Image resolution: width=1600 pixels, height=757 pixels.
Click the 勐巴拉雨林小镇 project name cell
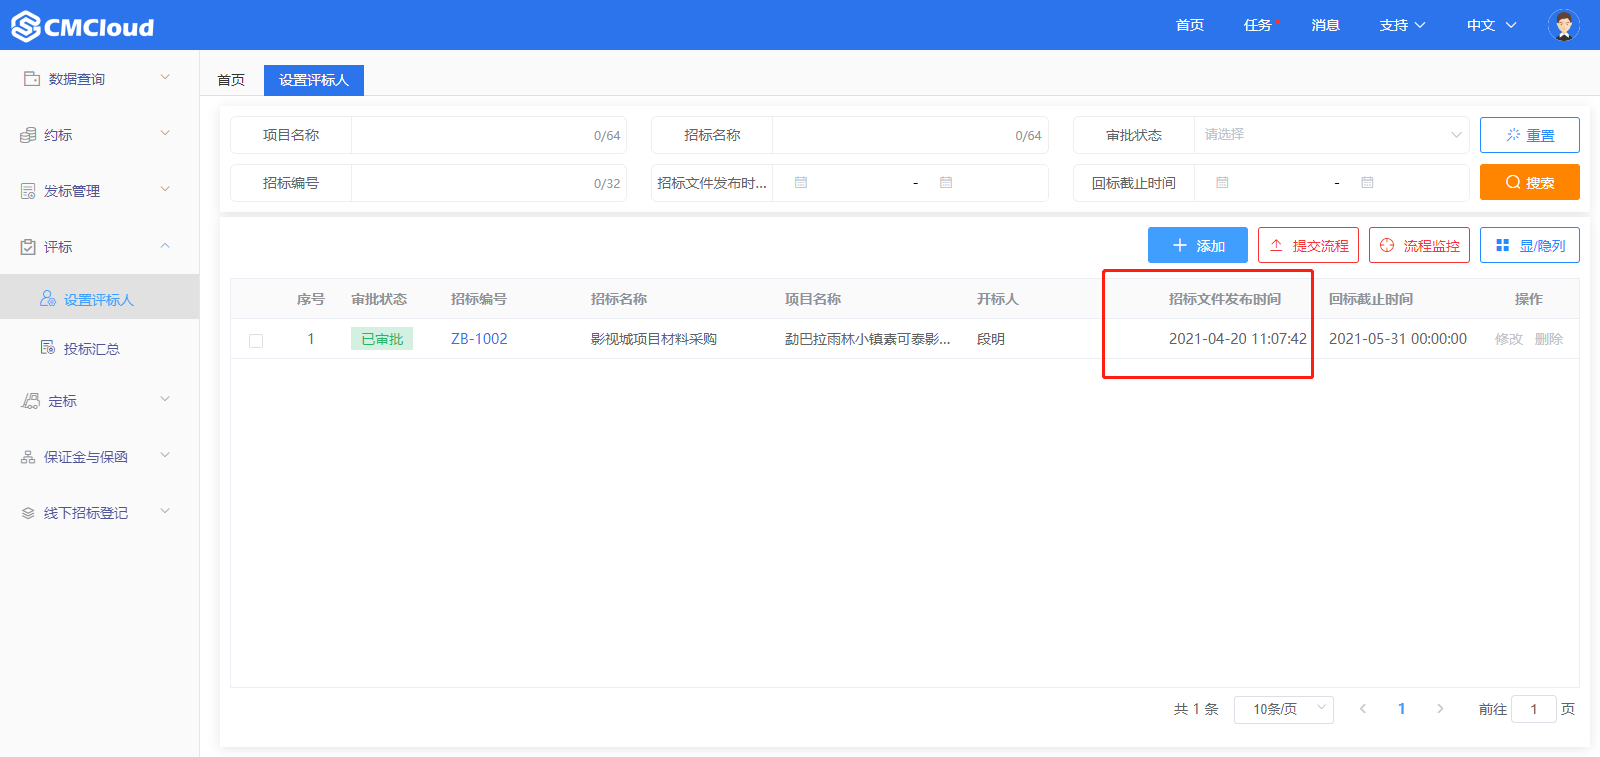coord(868,339)
